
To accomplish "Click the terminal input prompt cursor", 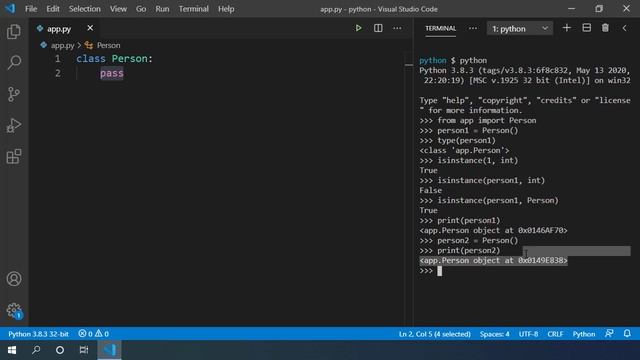I will (440, 271).
